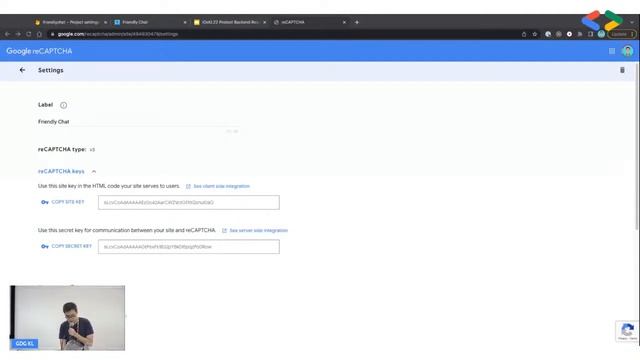Open the browser profile avatar

601,34
